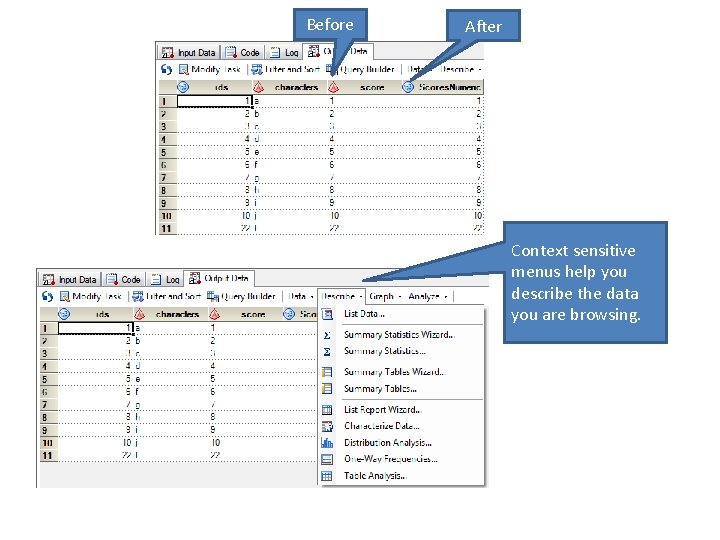This screenshot has height=540, width=720.
Task: Select the characters column header in the lower window
Action: point(170,314)
